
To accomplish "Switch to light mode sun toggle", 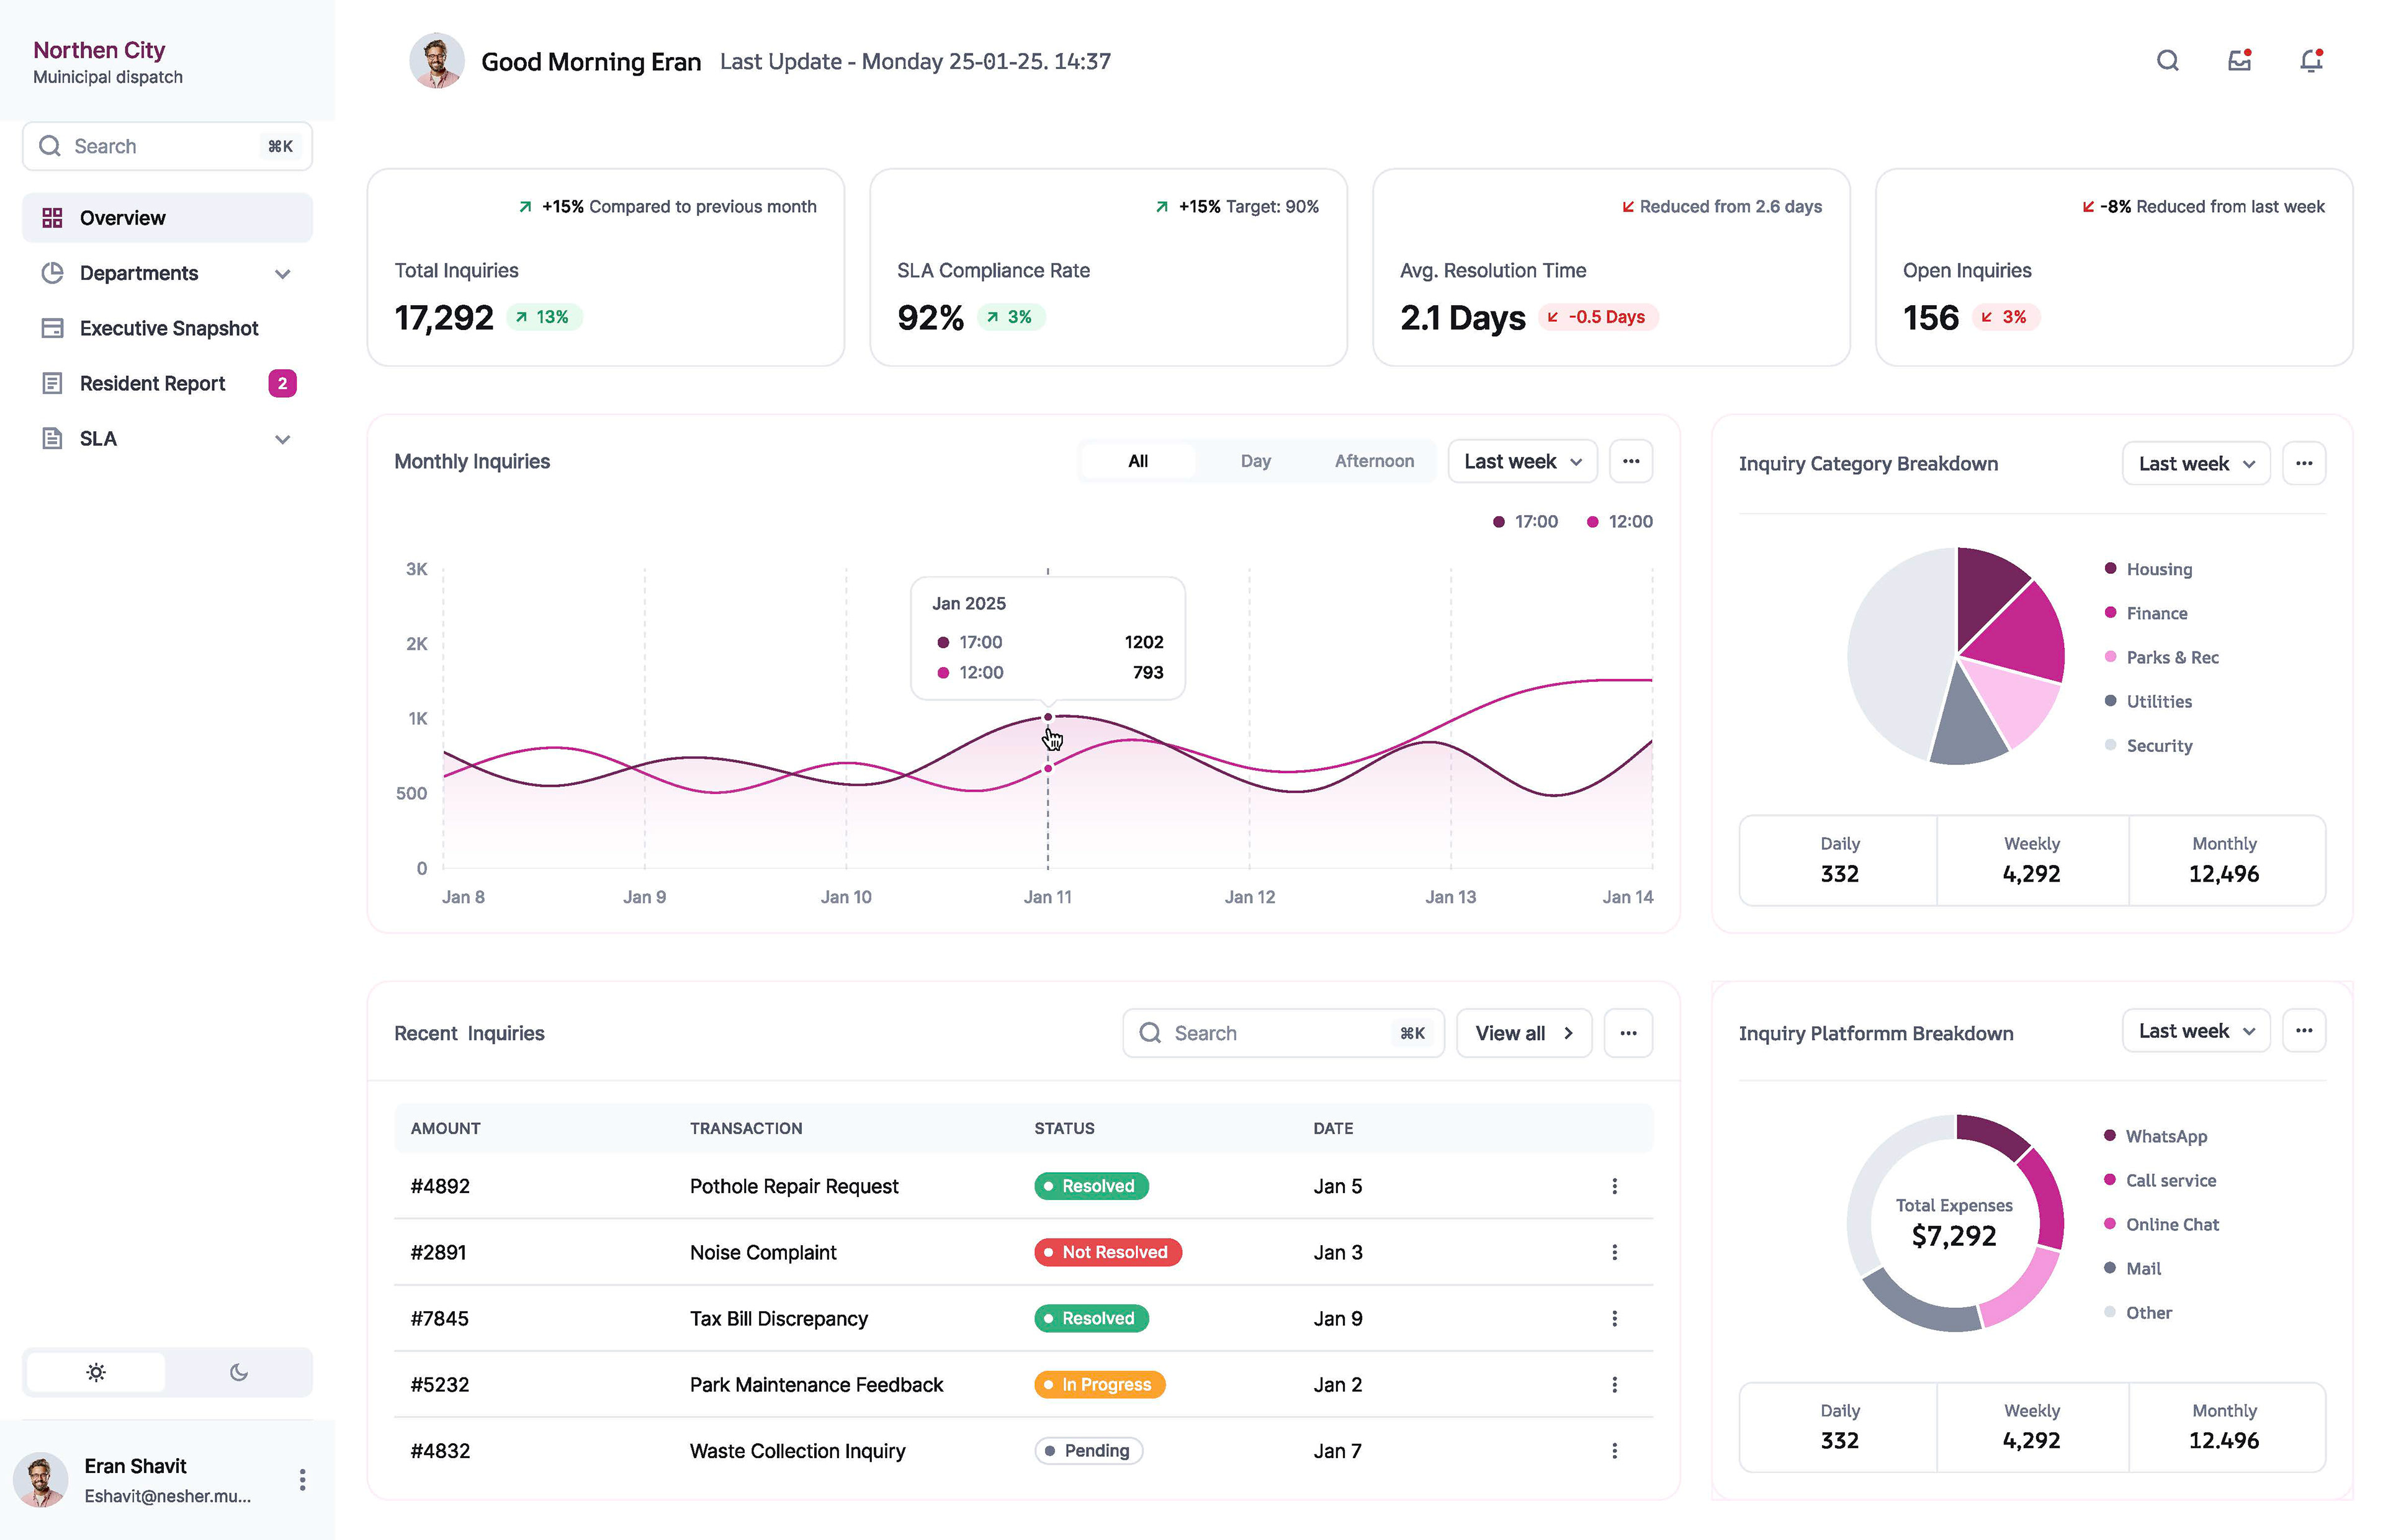I will coord(96,1372).
